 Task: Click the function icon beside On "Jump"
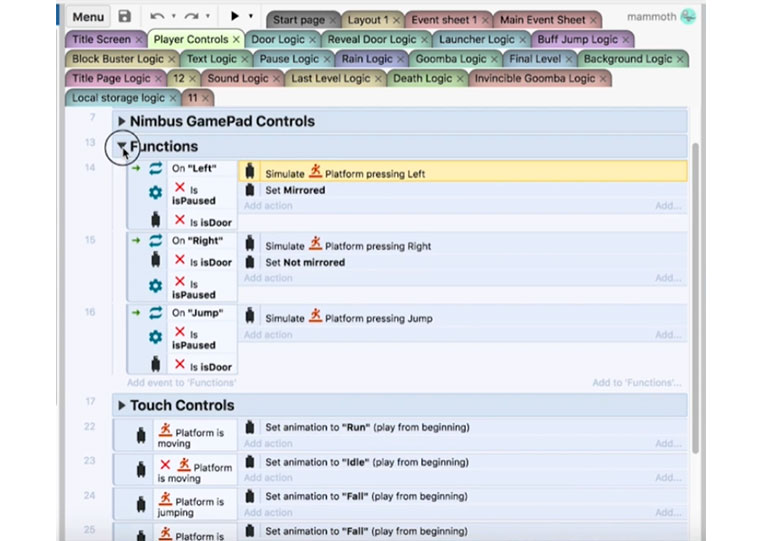point(155,313)
